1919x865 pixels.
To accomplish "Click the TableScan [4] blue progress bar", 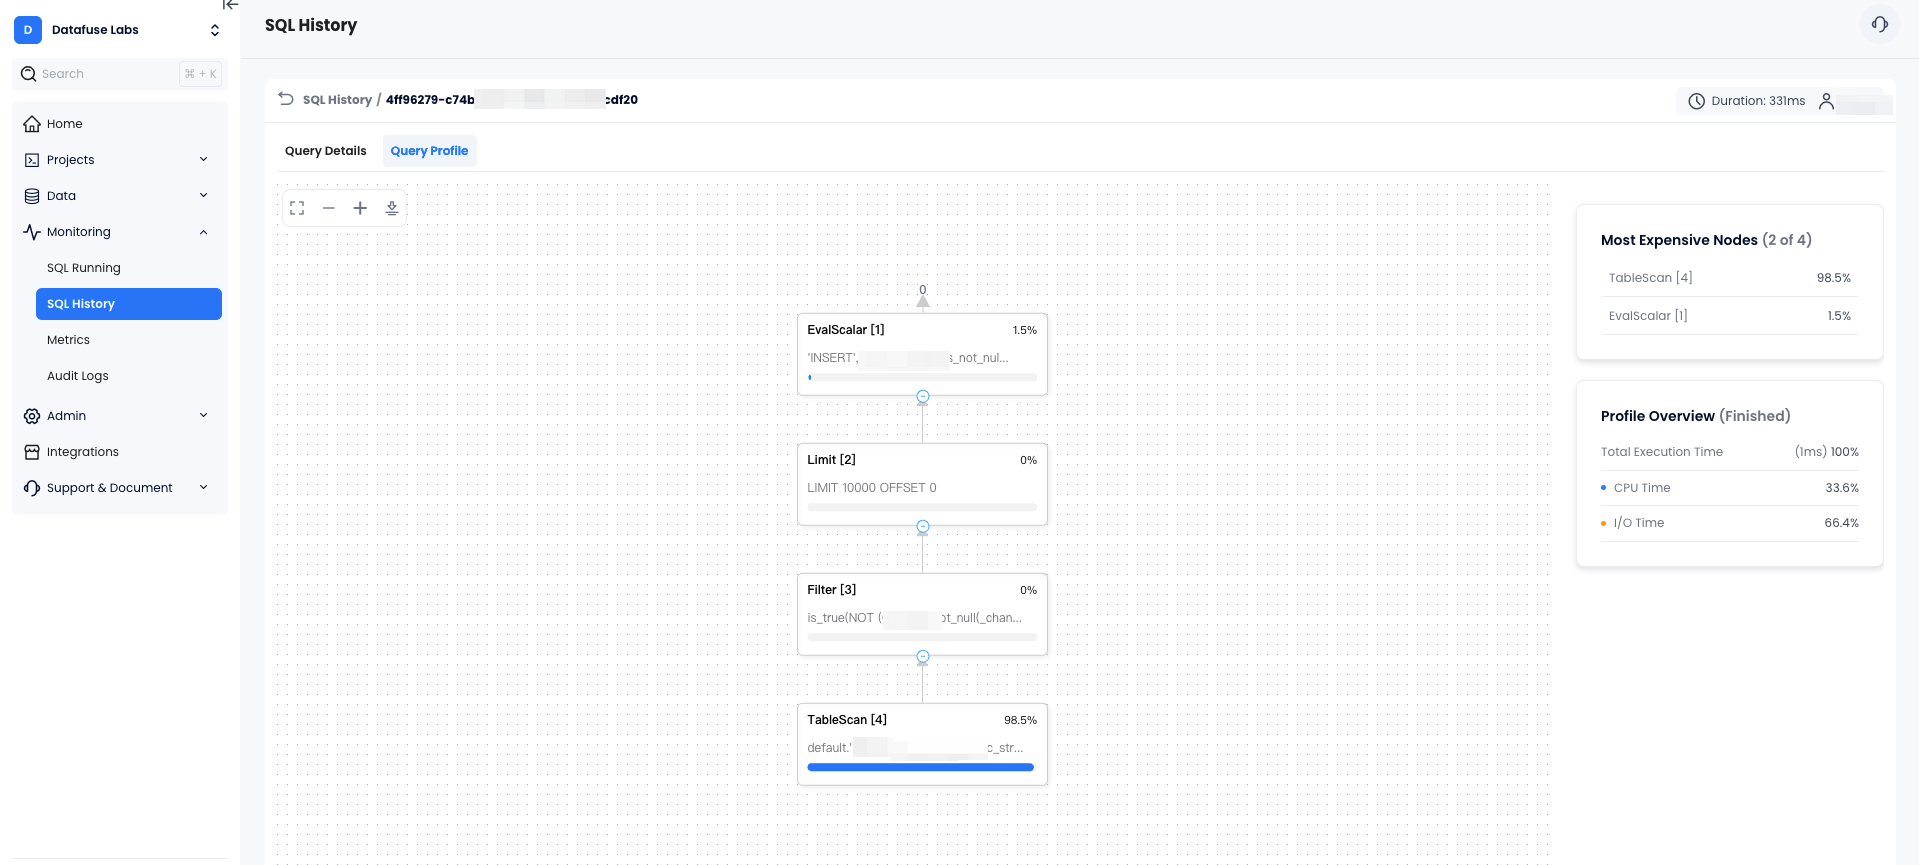I will [x=920, y=768].
